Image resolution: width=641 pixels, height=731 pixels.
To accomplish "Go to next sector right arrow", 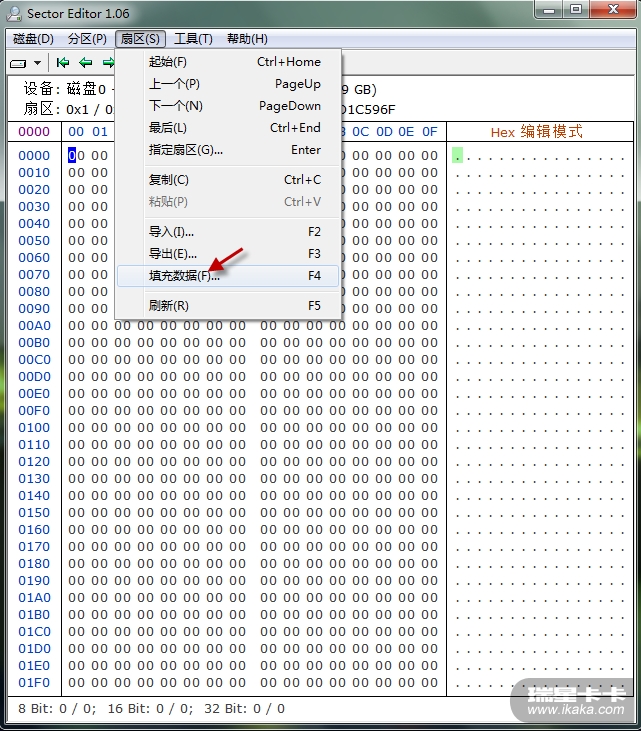I will click(108, 62).
